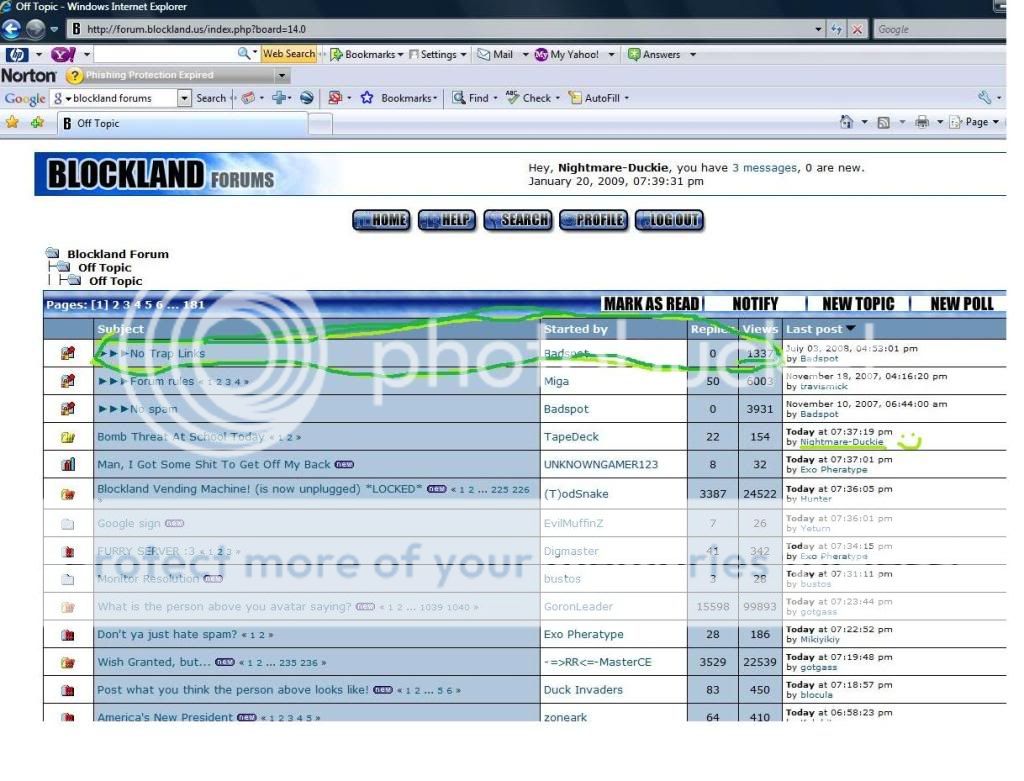The width and height of the screenshot is (1024, 781).
Task: Open the My Yahoo! dropdown arrow
Action: pyautogui.click(x=611, y=55)
